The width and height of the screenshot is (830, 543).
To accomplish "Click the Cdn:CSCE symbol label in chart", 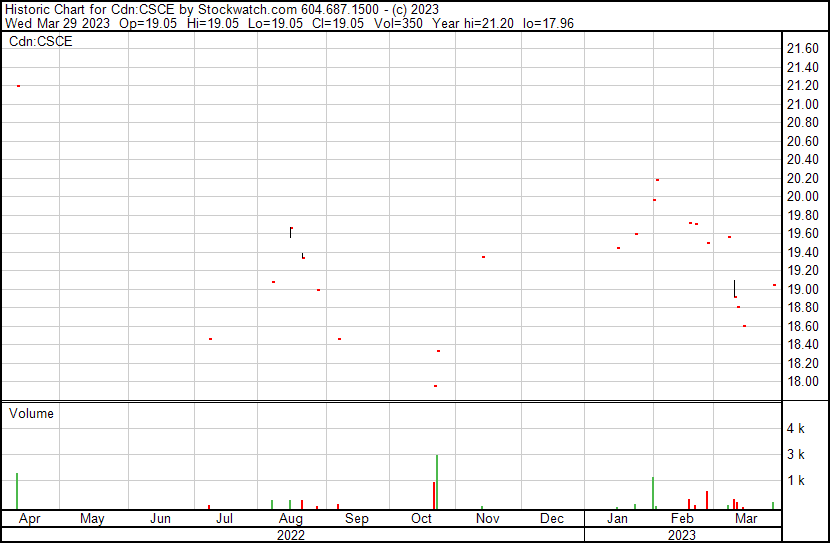I will (x=42, y=42).
